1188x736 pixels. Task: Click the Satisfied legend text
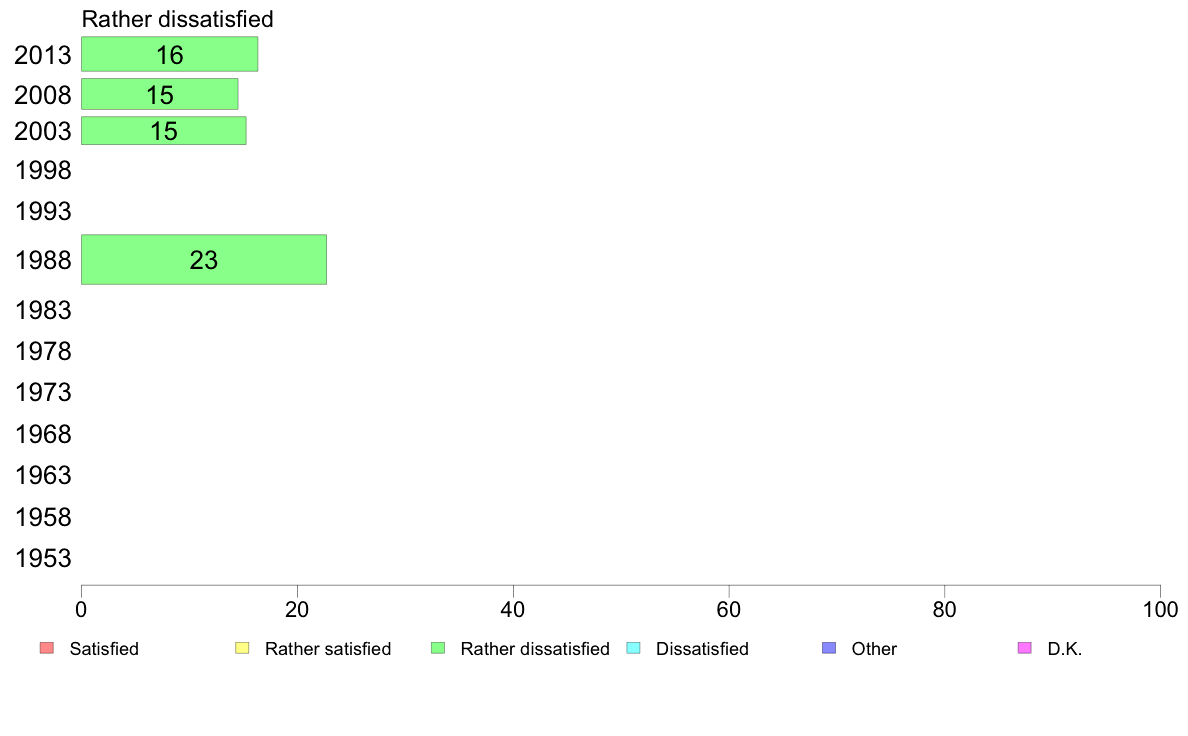pyautogui.click(x=104, y=649)
